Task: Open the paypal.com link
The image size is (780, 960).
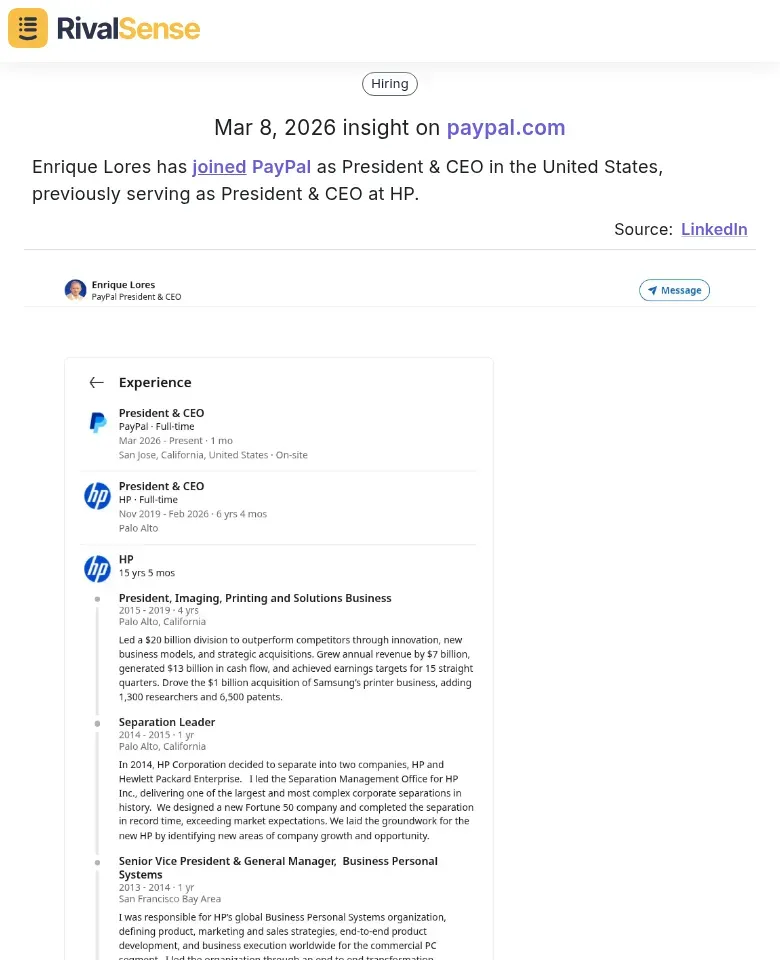Action: pyautogui.click(x=505, y=128)
